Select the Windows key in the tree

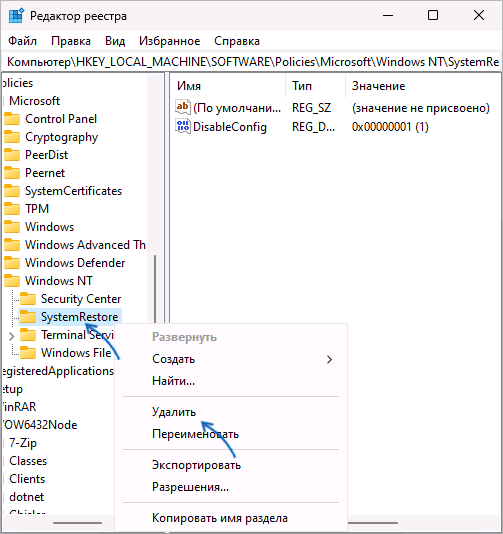(49, 227)
